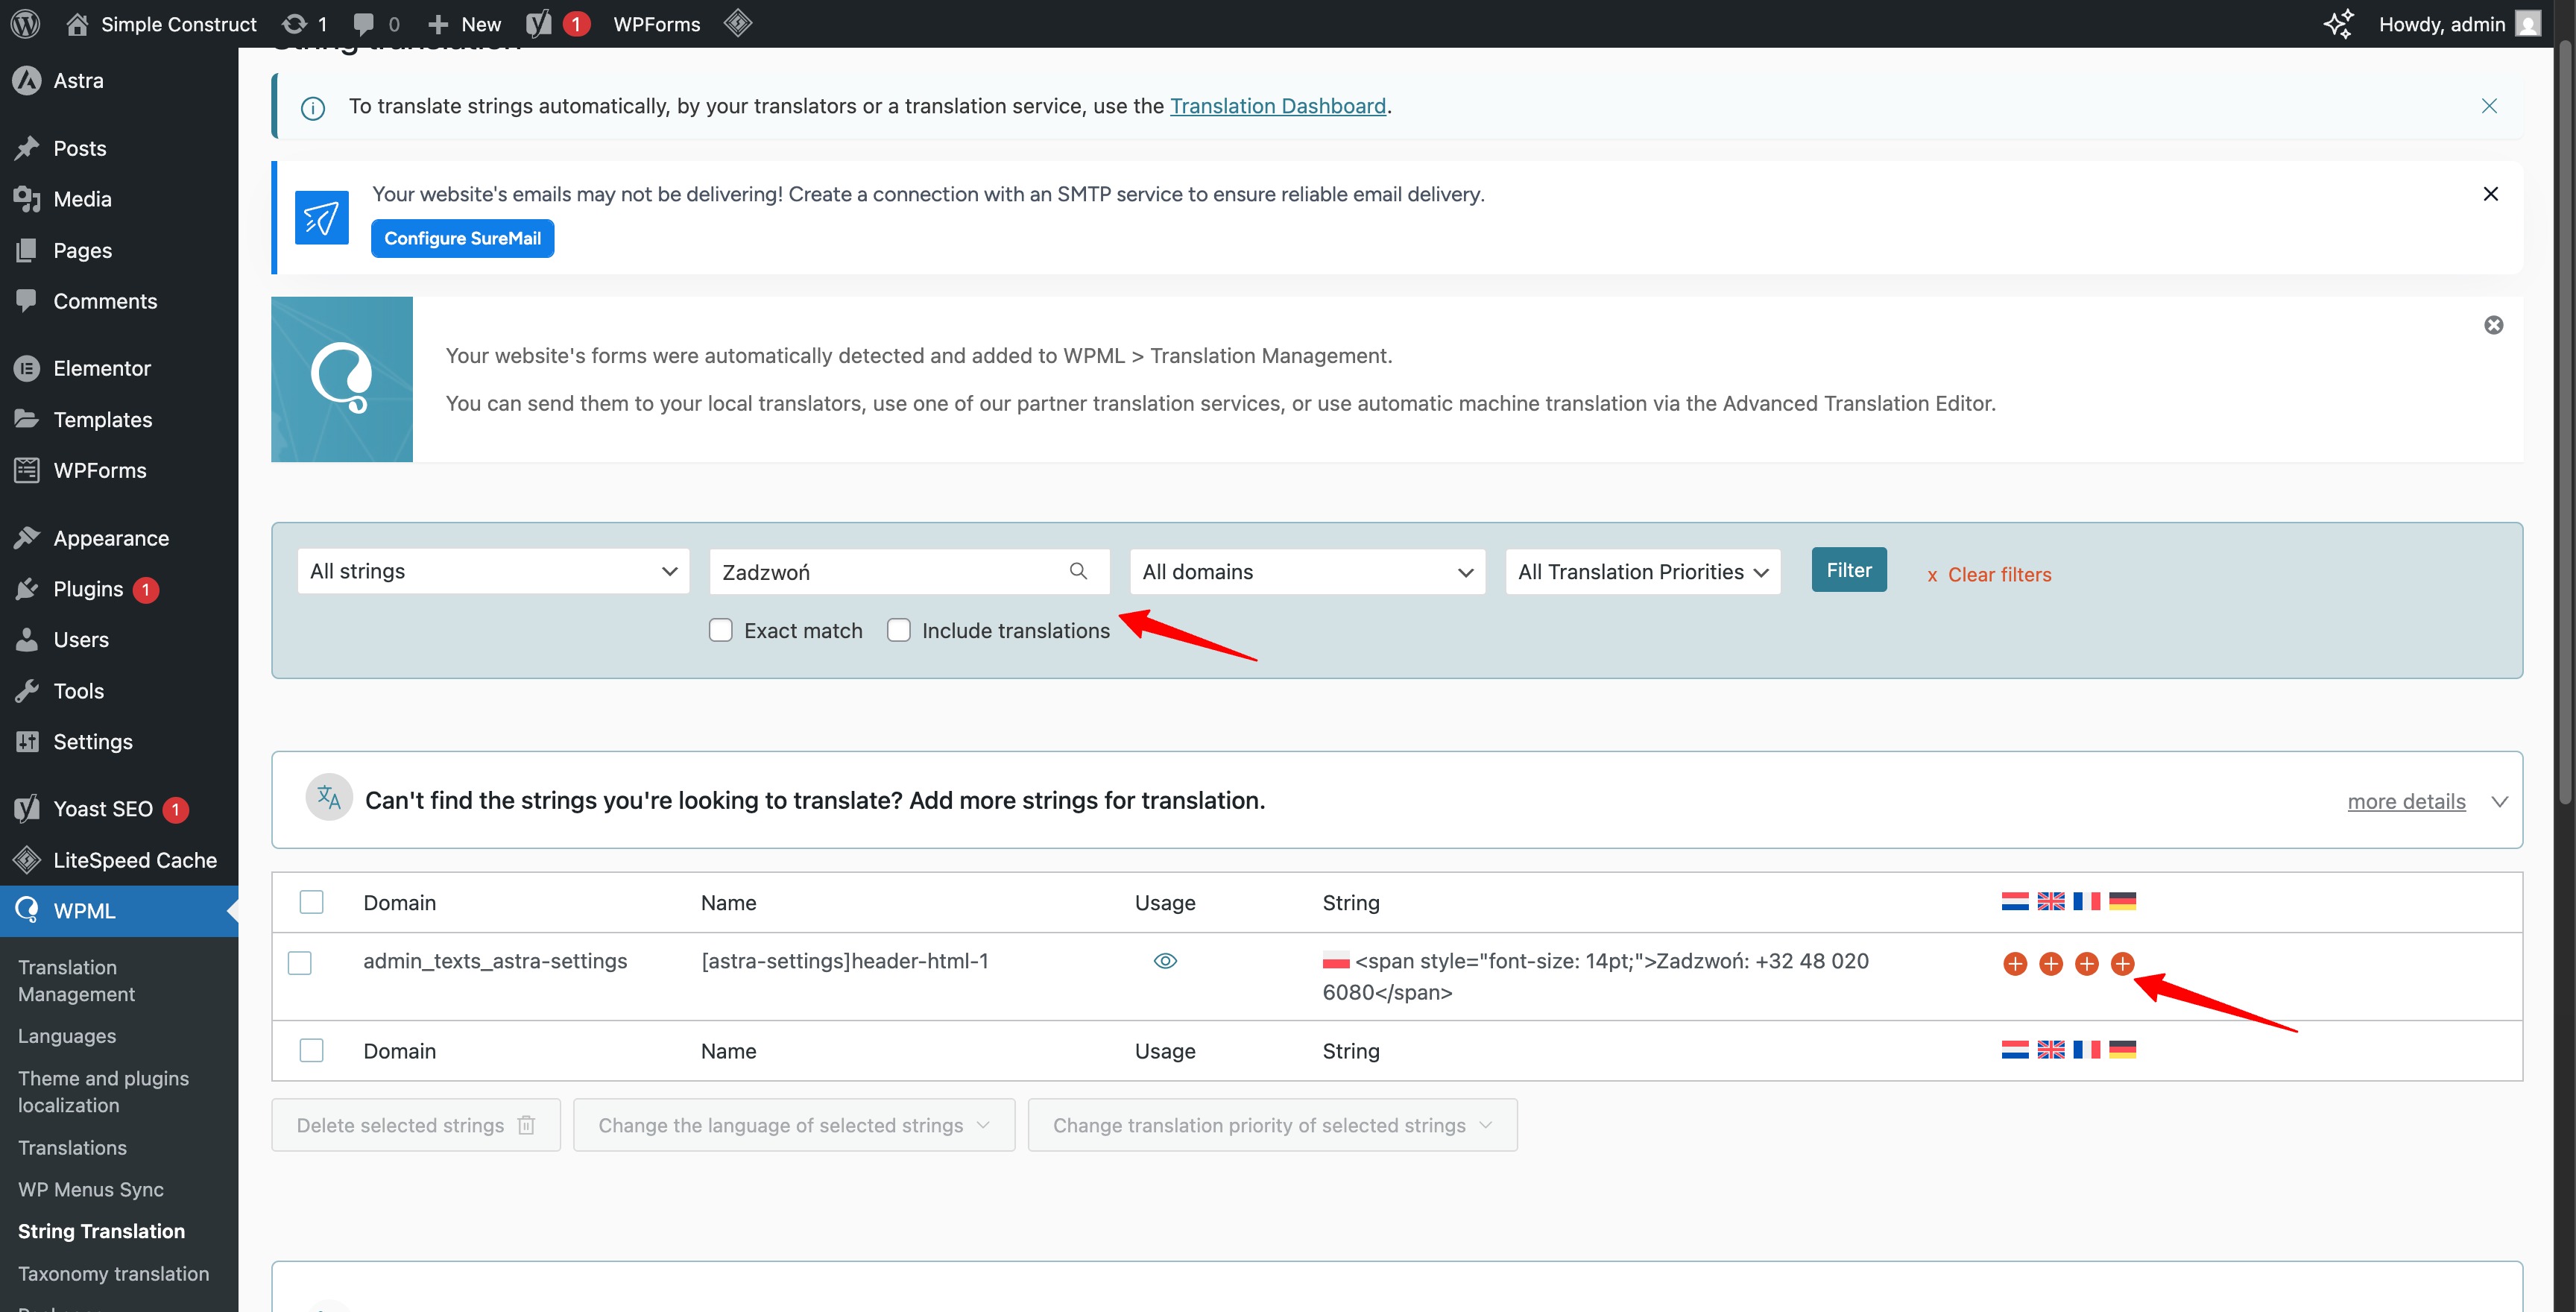2576x1312 pixels.
Task: Open Change translation priority of selected strings
Action: (x=1272, y=1125)
